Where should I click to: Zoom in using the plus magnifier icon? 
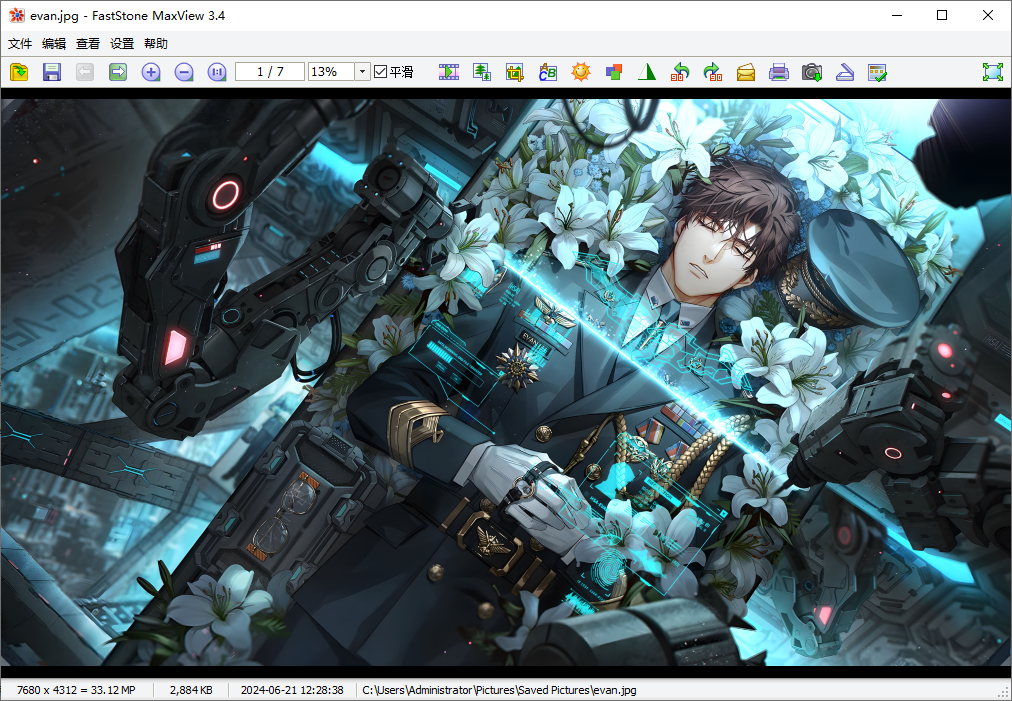pyautogui.click(x=151, y=72)
